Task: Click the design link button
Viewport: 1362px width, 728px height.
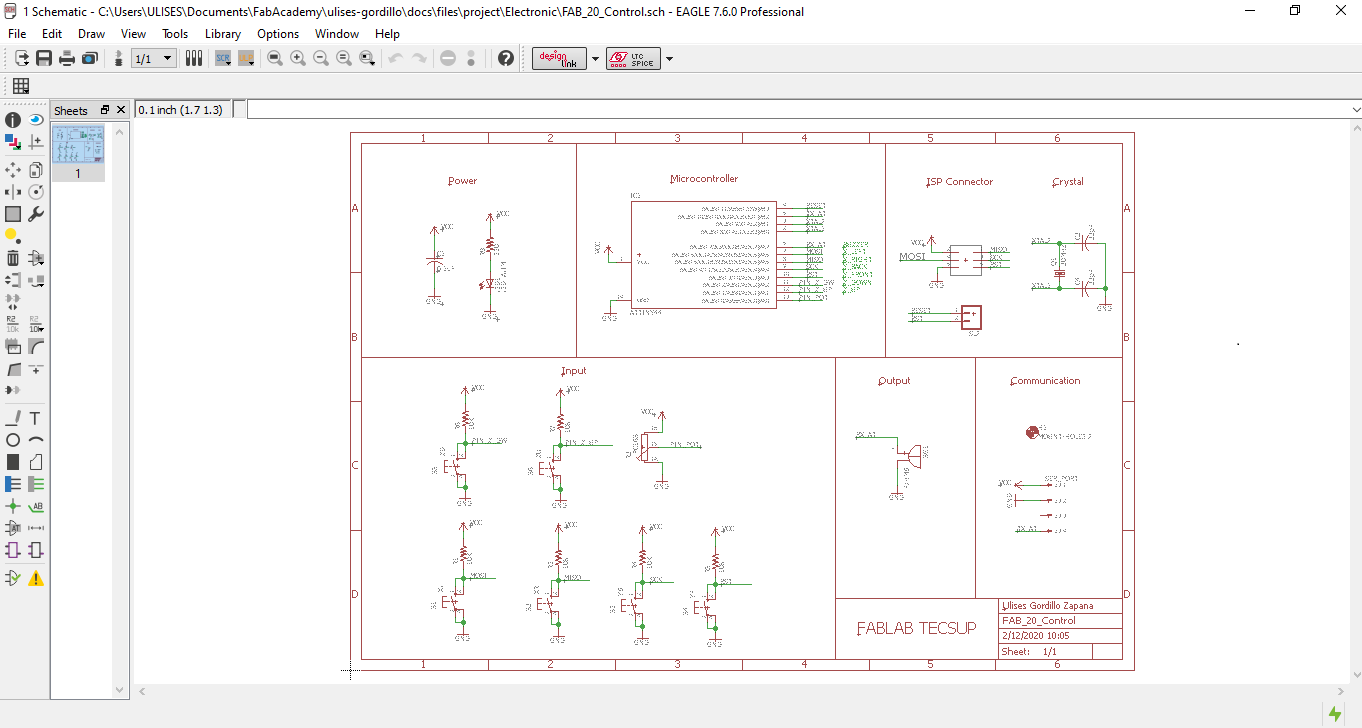Action: pos(559,59)
